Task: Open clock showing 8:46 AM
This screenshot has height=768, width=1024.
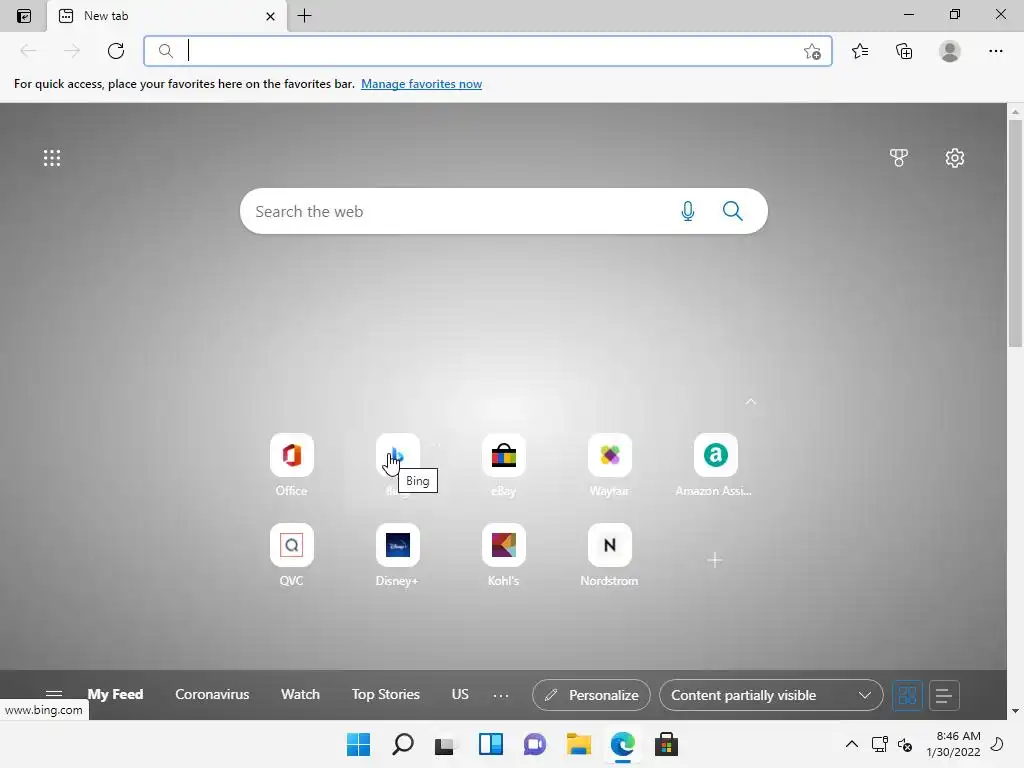Action: click(x=953, y=744)
